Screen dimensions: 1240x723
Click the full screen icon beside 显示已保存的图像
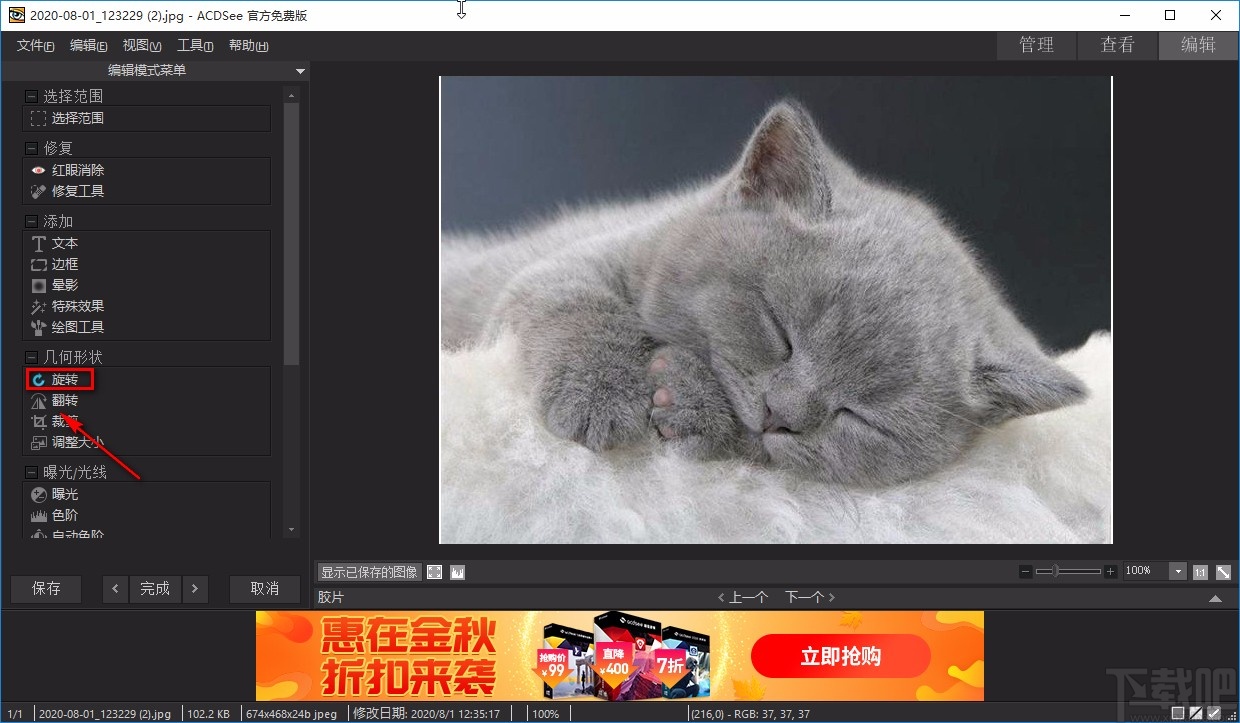(435, 572)
